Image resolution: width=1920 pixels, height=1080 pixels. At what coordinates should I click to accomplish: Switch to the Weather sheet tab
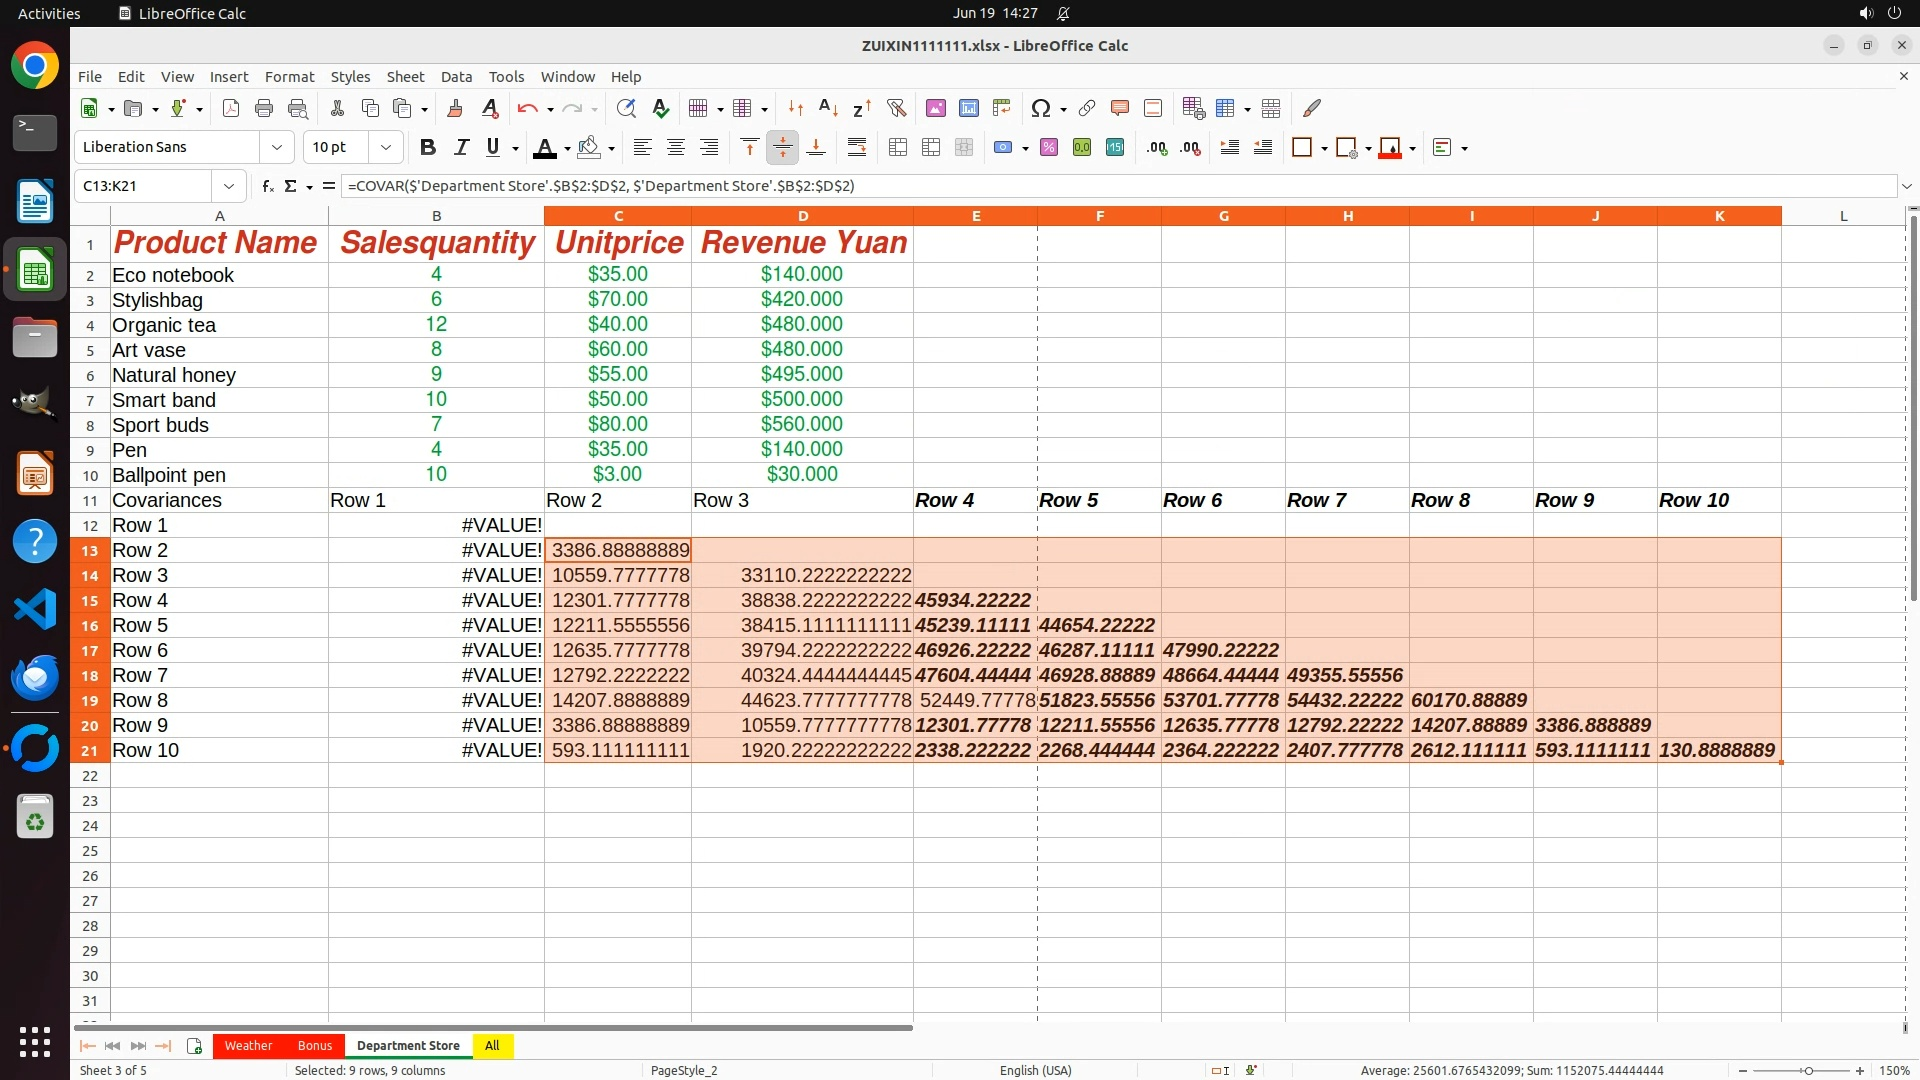pyautogui.click(x=248, y=1045)
